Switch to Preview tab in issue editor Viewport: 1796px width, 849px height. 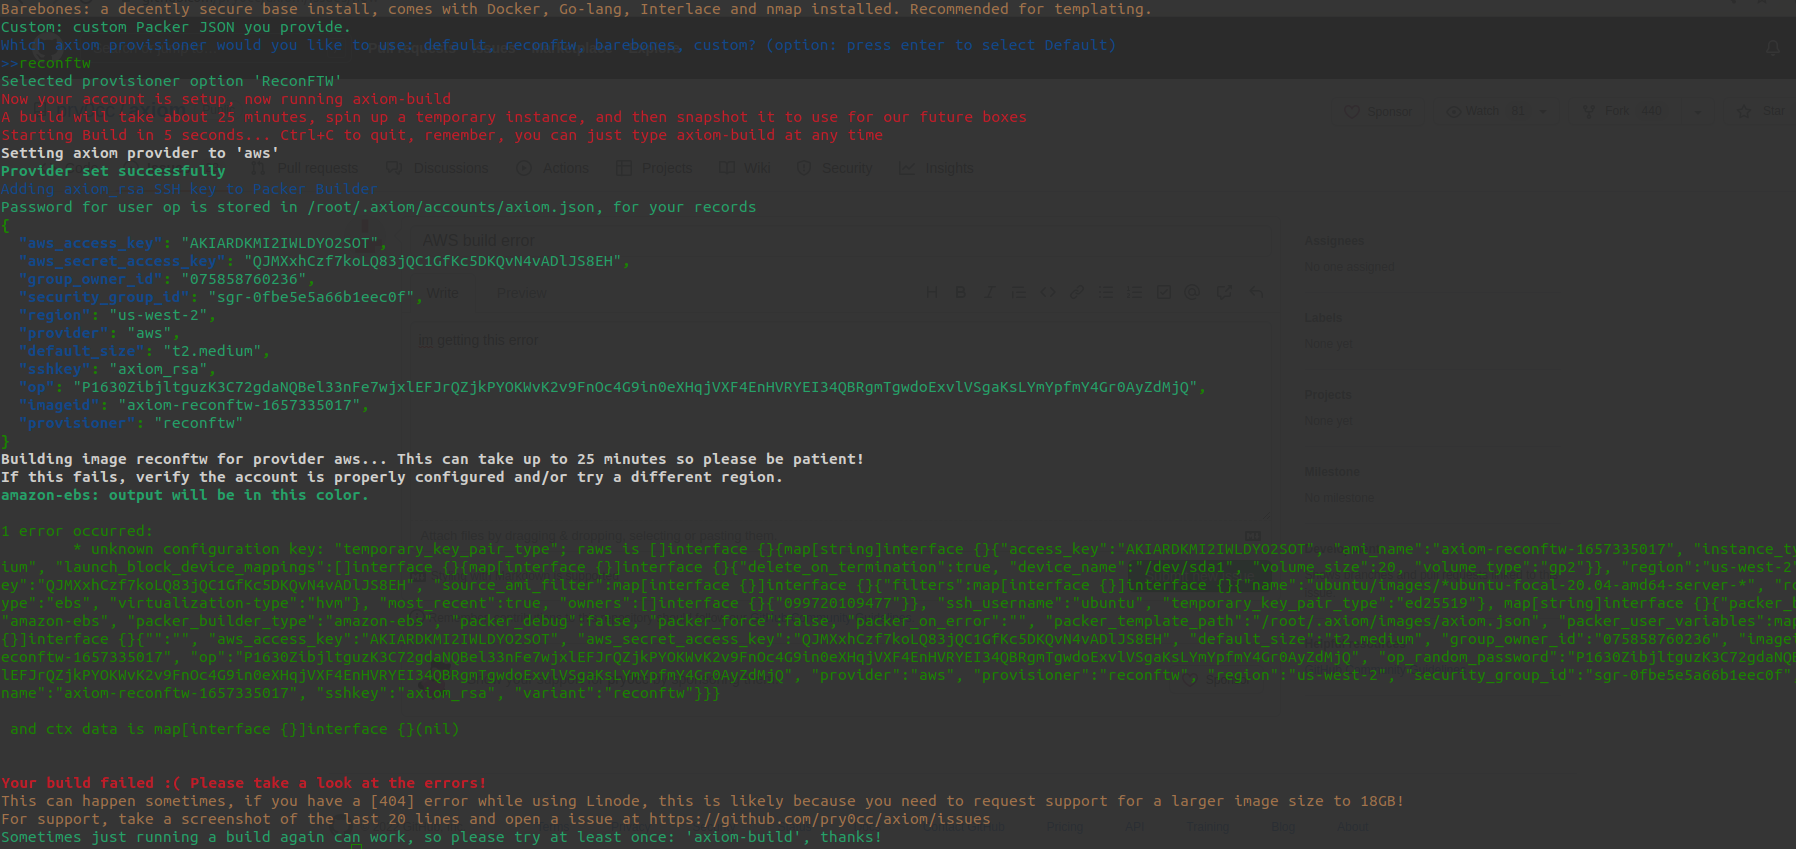point(521,293)
